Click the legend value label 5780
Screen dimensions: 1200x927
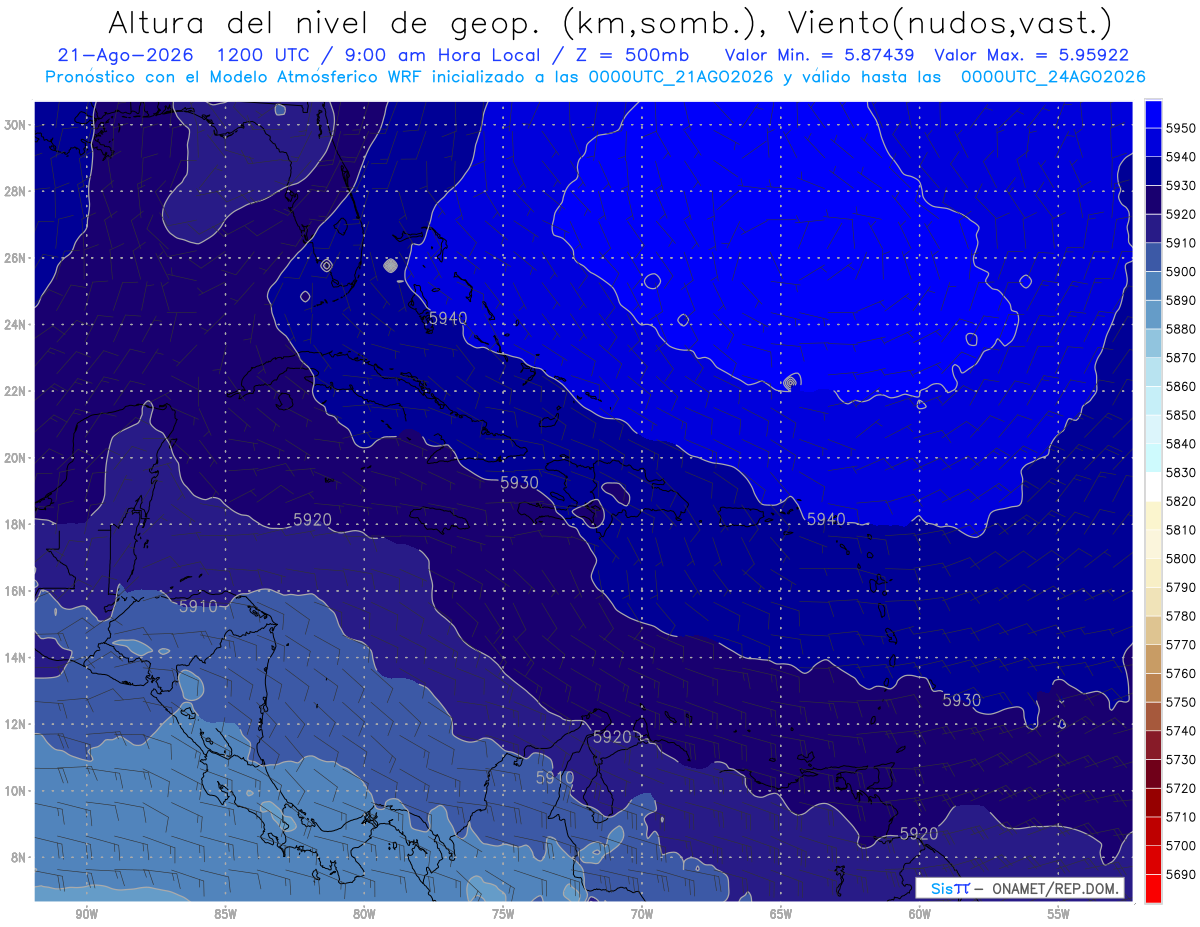1180,616
